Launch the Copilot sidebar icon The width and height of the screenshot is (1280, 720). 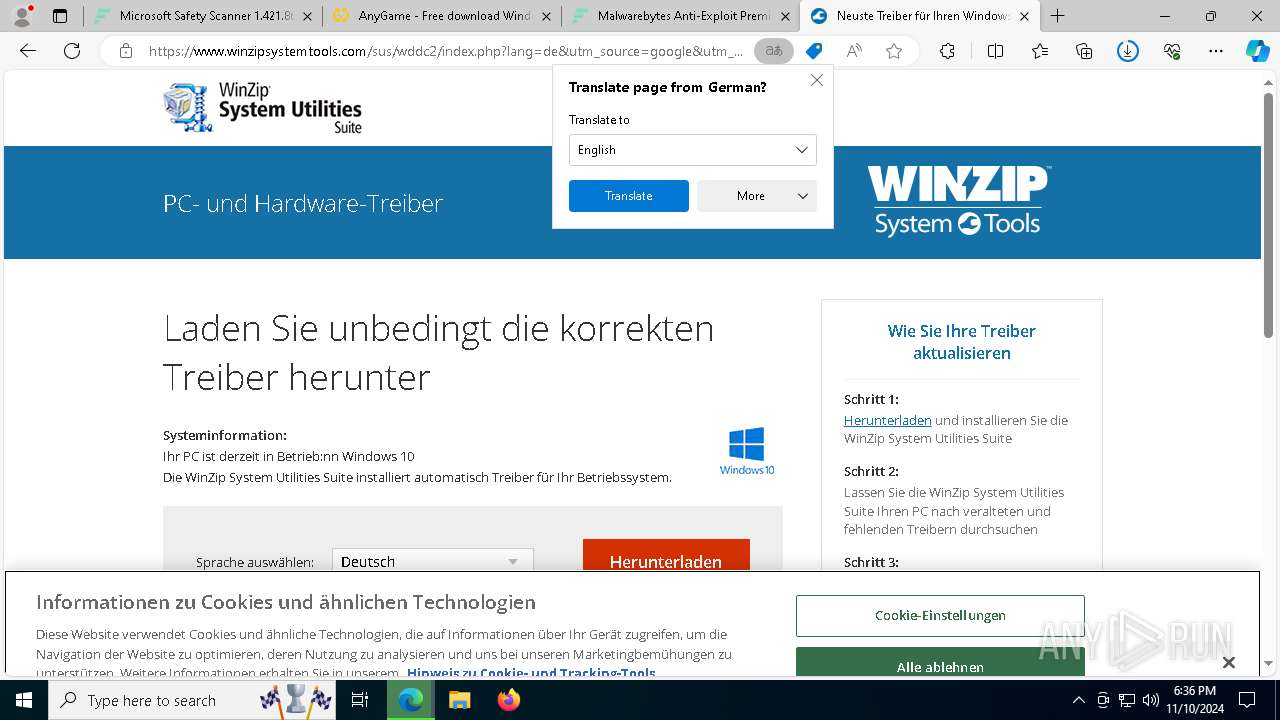point(1258,51)
